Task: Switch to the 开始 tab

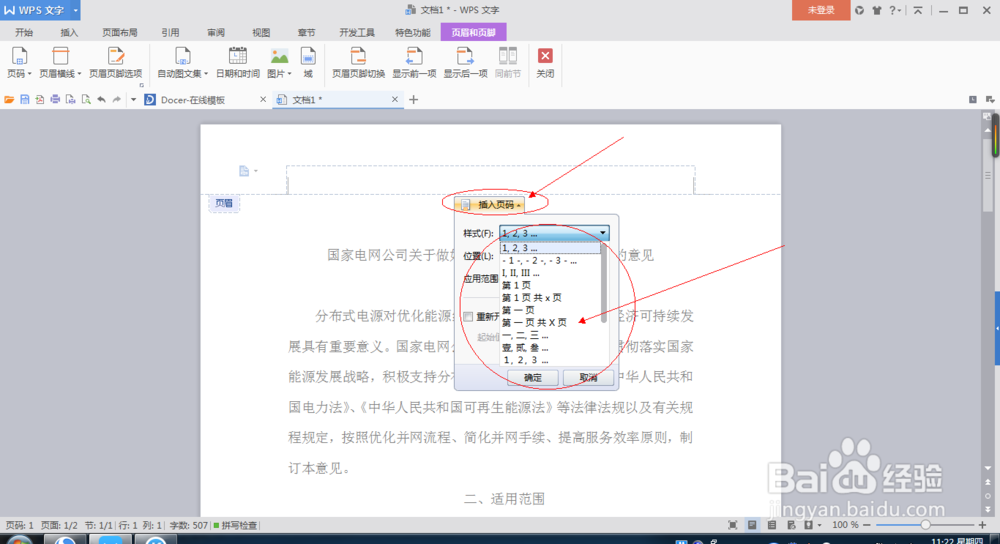Action: (24, 33)
